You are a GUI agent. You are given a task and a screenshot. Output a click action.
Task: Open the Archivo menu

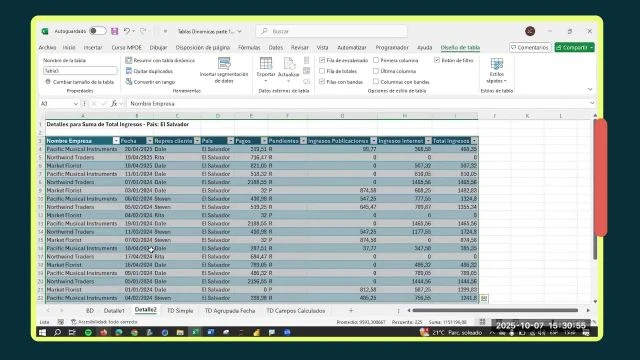click(x=47, y=47)
